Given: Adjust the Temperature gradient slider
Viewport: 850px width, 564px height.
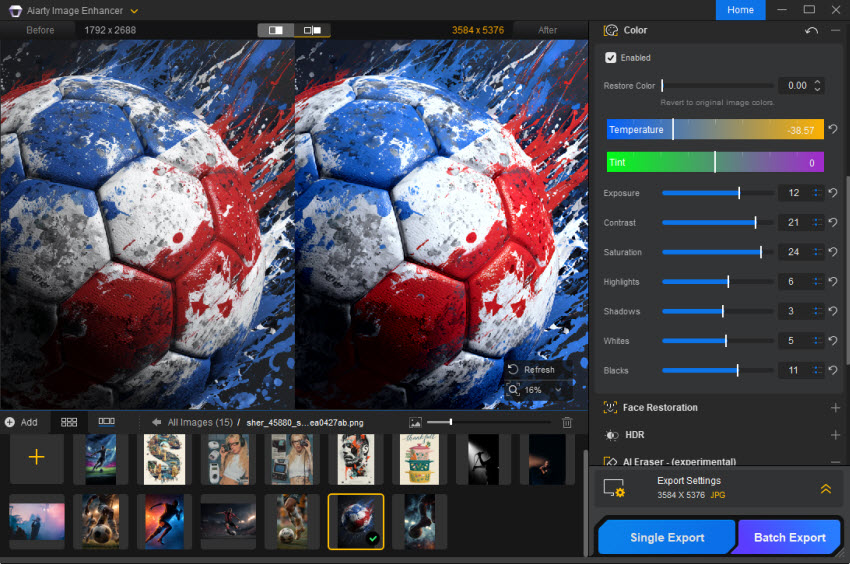Looking at the screenshot, I should pos(715,130).
